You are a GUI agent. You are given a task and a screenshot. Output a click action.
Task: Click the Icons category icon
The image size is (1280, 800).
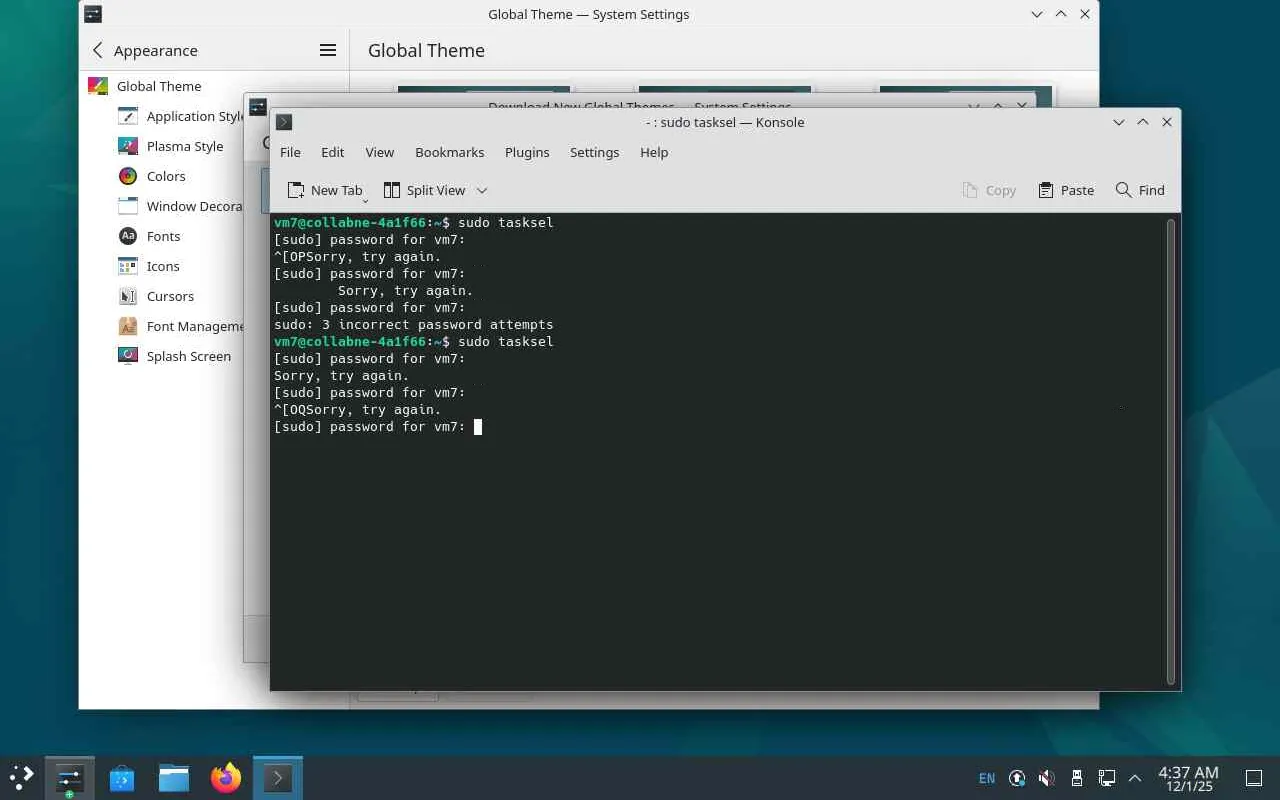point(128,266)
